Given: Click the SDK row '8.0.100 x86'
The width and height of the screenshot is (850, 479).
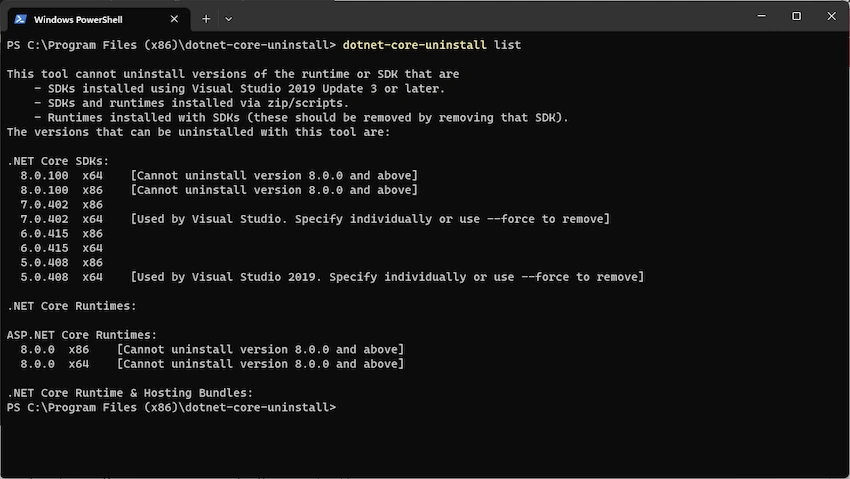Looking at the screenshot, I should point(219,190).
